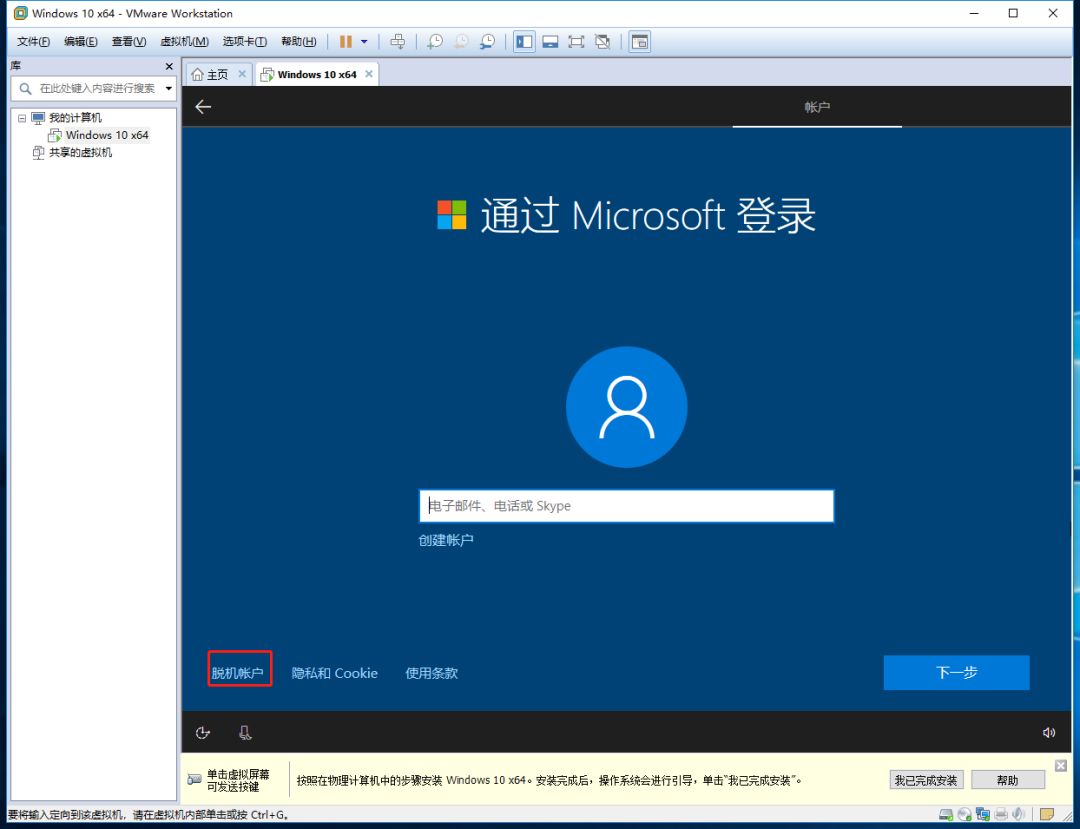The width and height of the screenshot is (1080, 829).
Task: Toggle the thumbnail bar view icon
Action: [x=550, y=41]
